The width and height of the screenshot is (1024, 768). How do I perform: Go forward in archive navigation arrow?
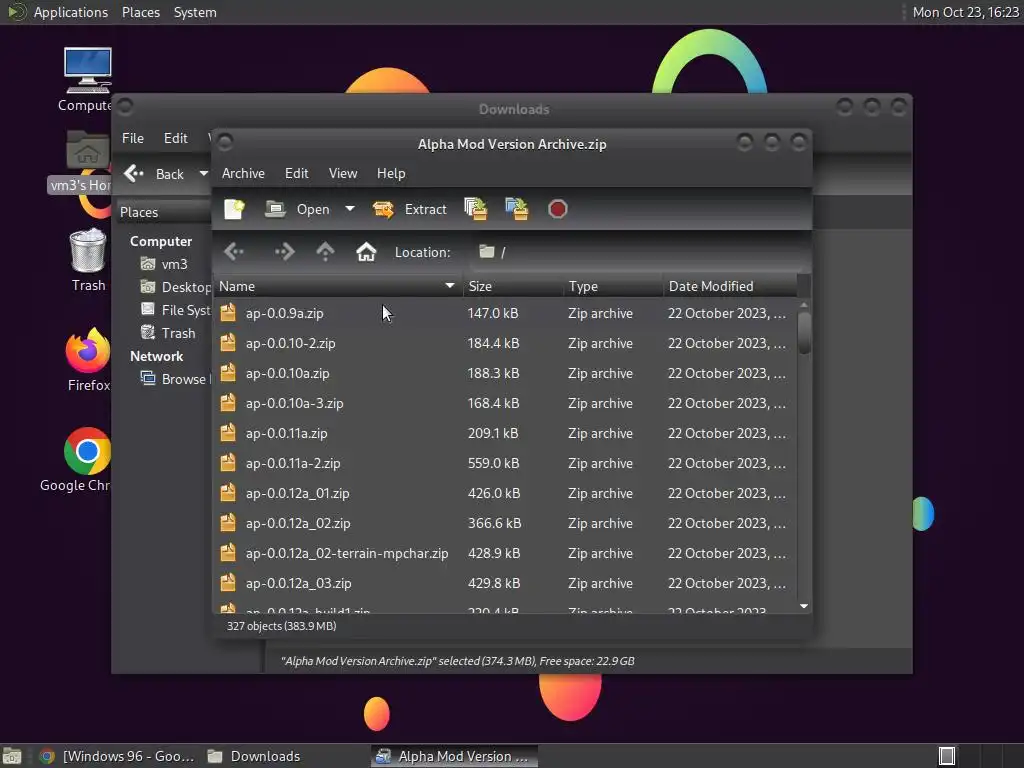(x=285, y=251)
